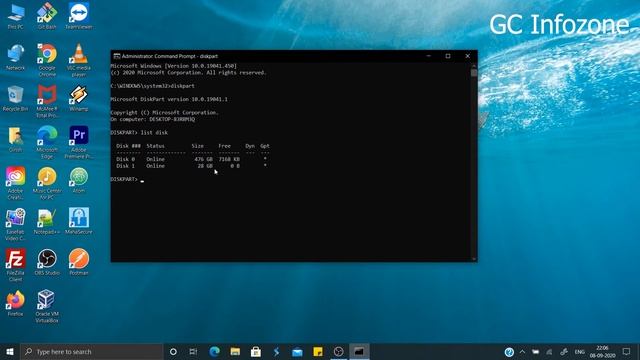Select the Microsoft Edge desktop shortcut

[47, 142]
